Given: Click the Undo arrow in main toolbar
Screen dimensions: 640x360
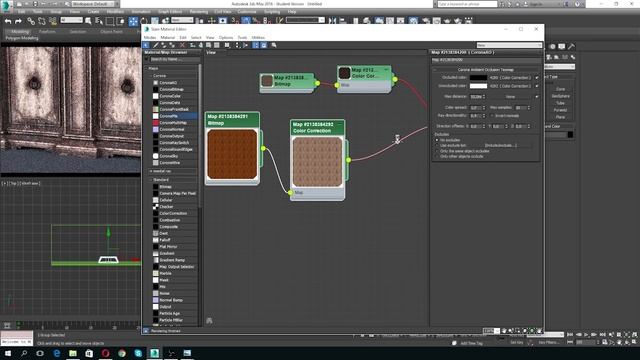Looking at the screenshot, I should pyautogui.click(x=8, y=21).
